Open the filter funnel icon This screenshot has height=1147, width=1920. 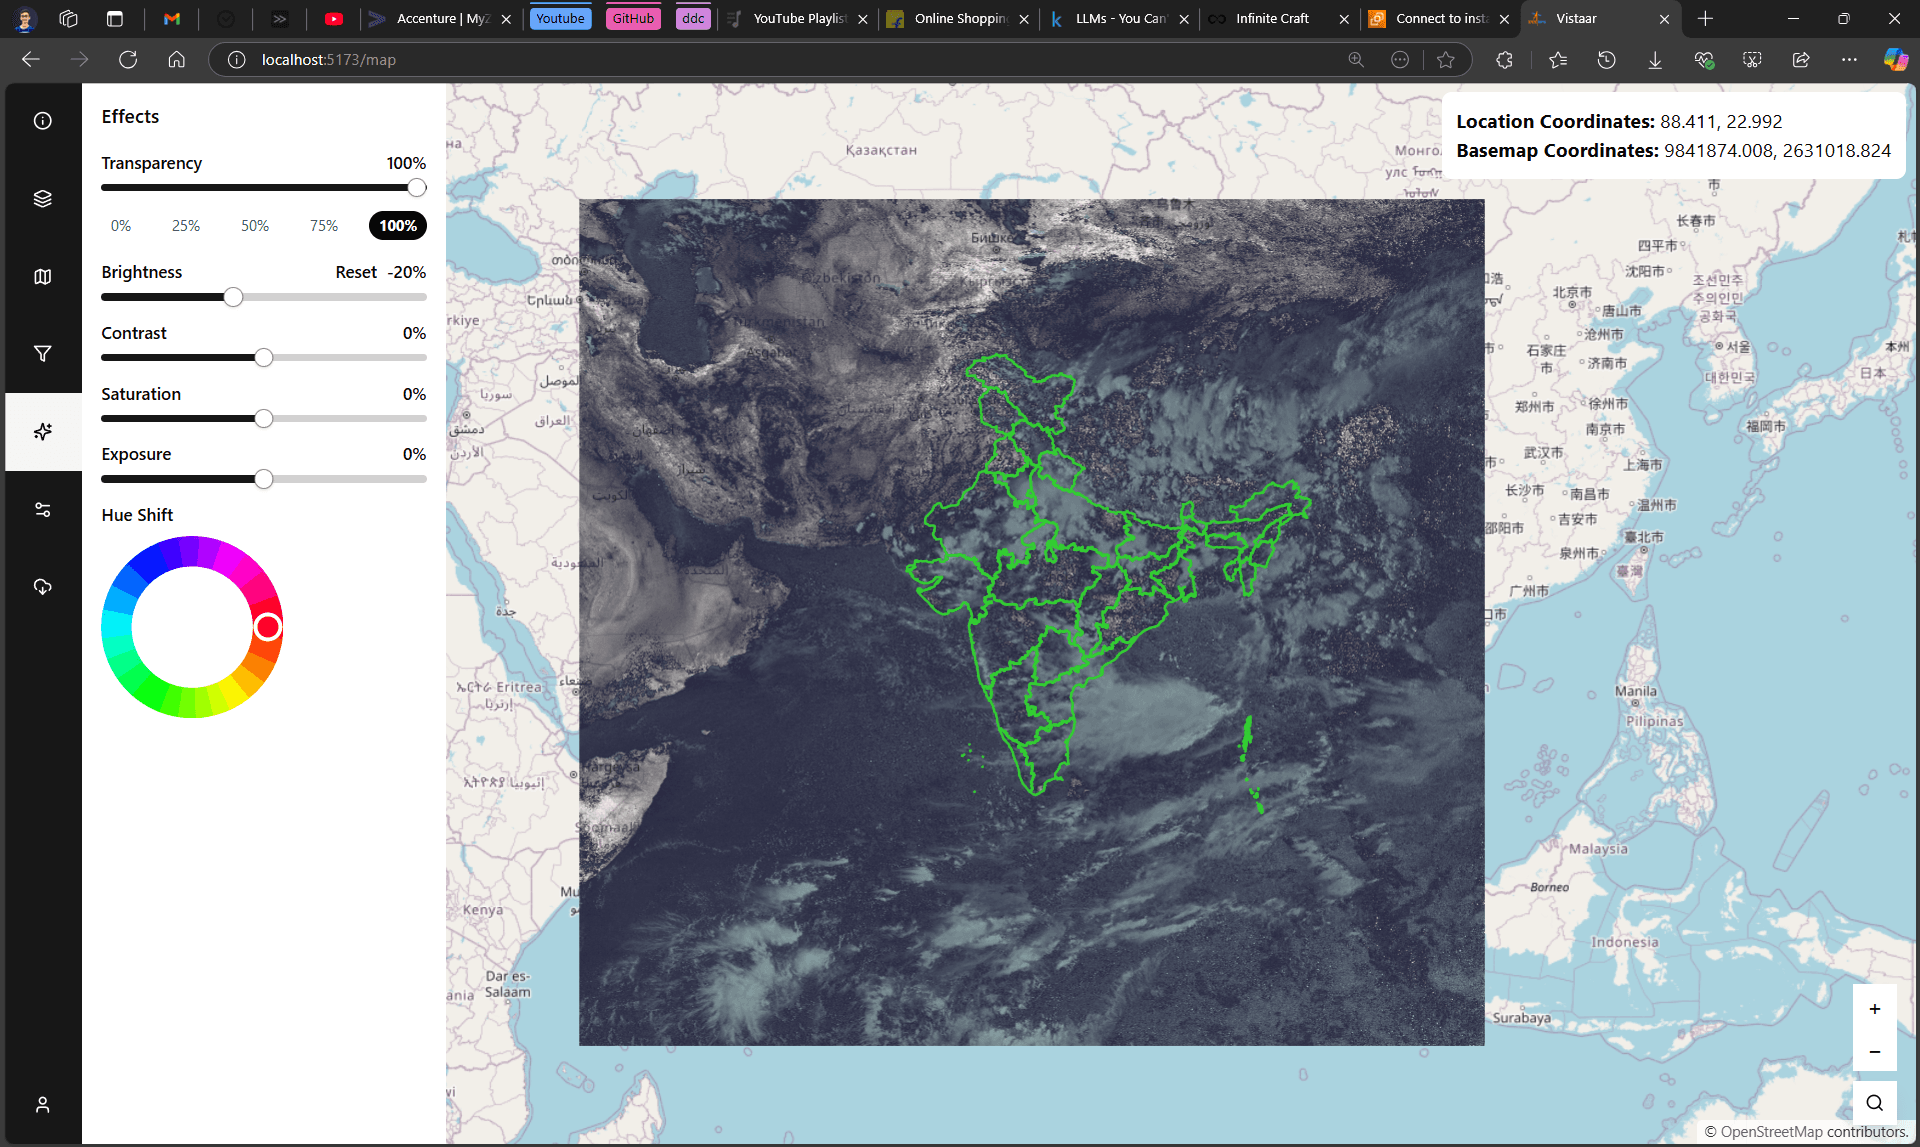point(42,354)
